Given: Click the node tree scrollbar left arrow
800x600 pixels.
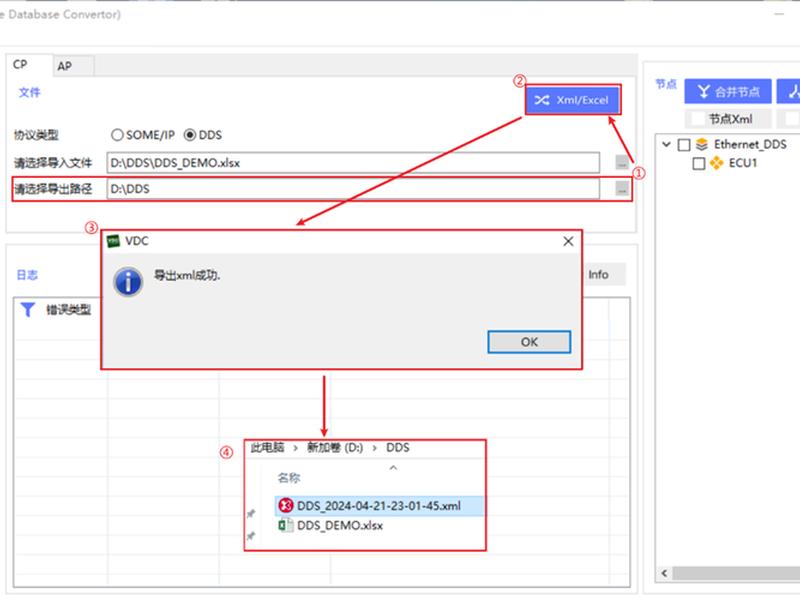Looking at the screenshot, I should click(664, 573).
